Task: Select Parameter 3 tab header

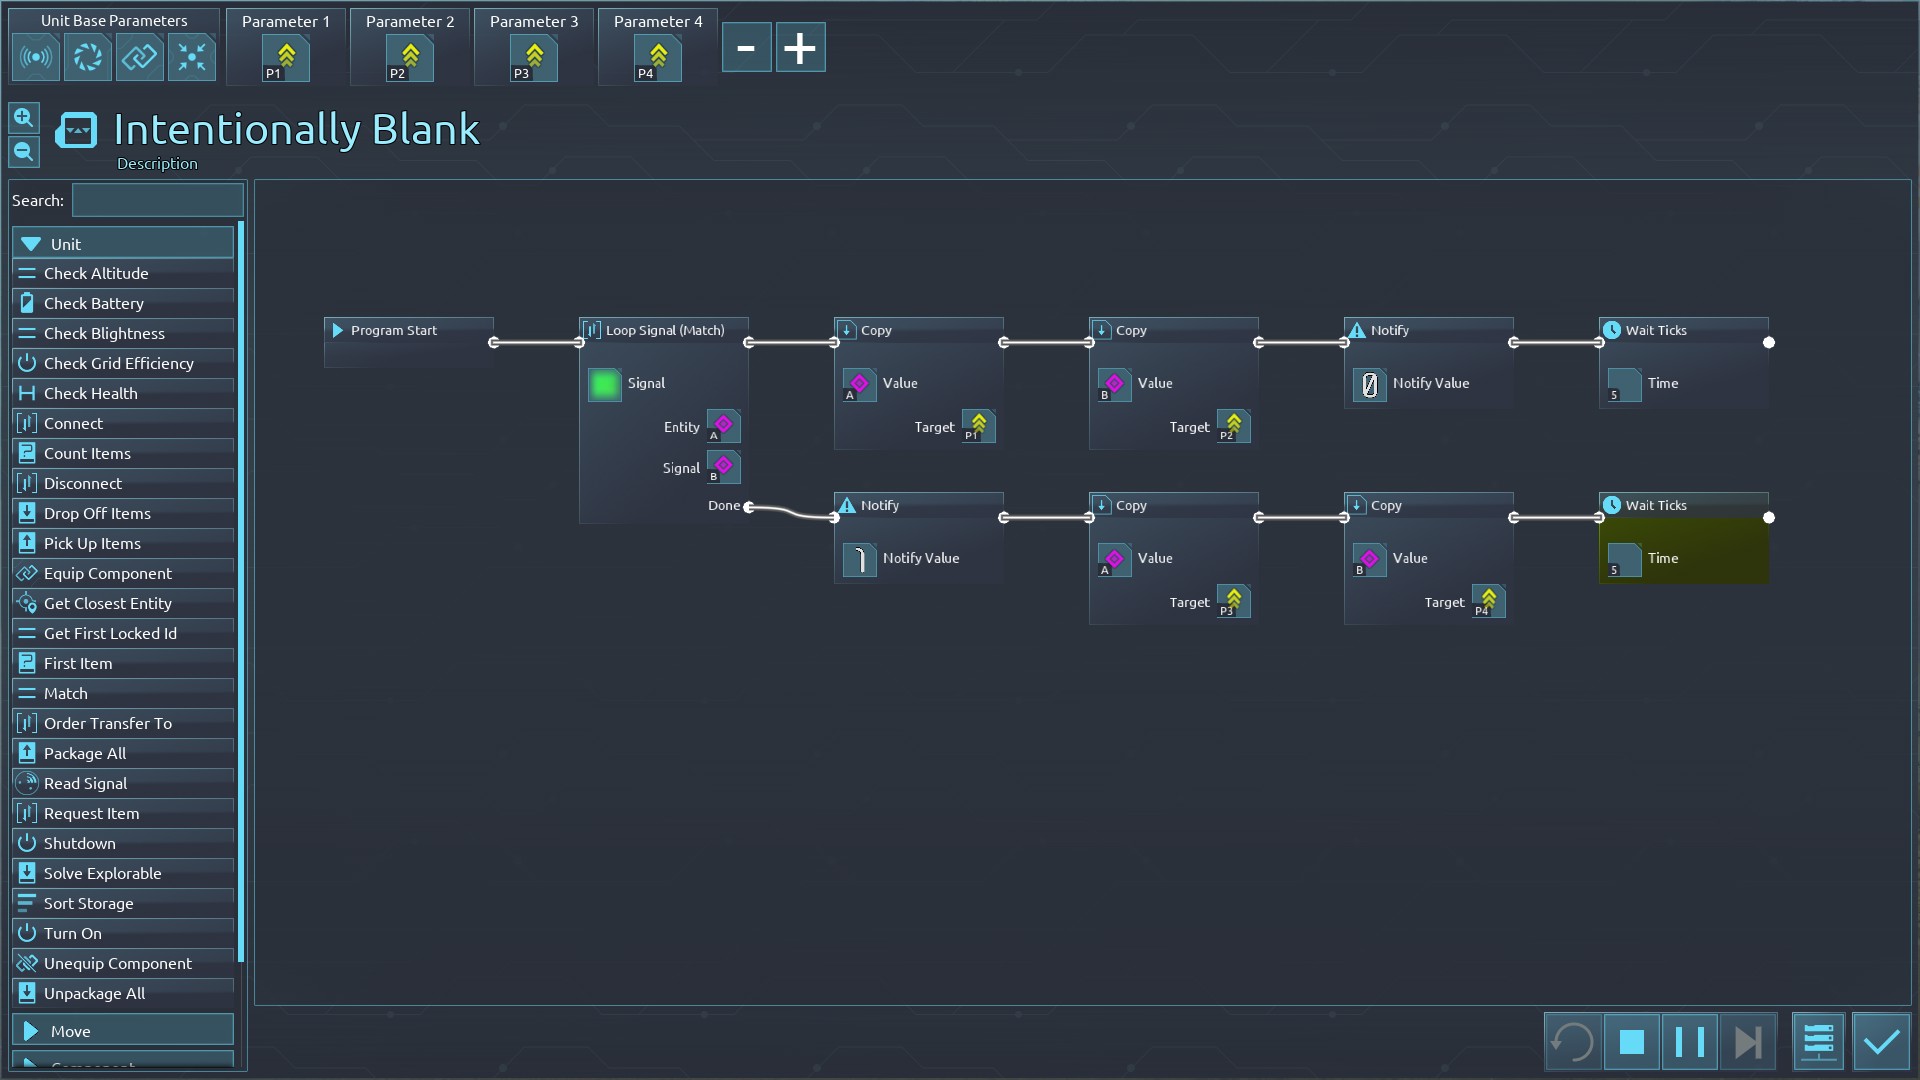Action: coord(534,21)
